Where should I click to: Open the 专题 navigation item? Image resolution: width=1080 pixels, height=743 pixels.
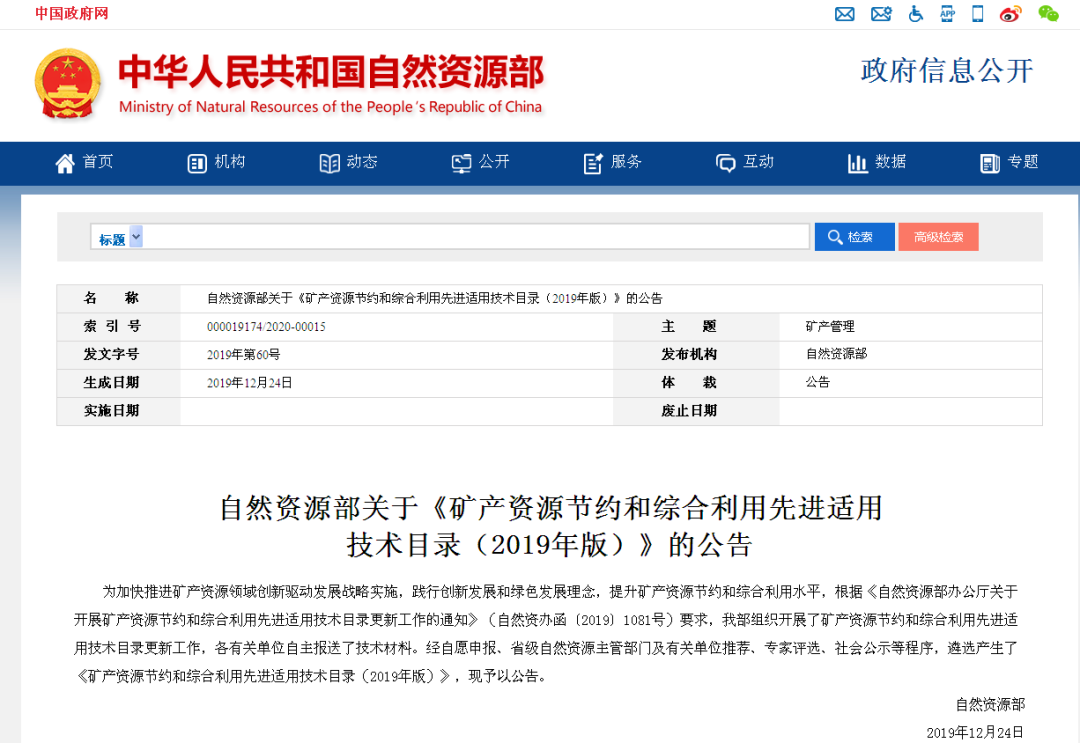[1009, 163]
